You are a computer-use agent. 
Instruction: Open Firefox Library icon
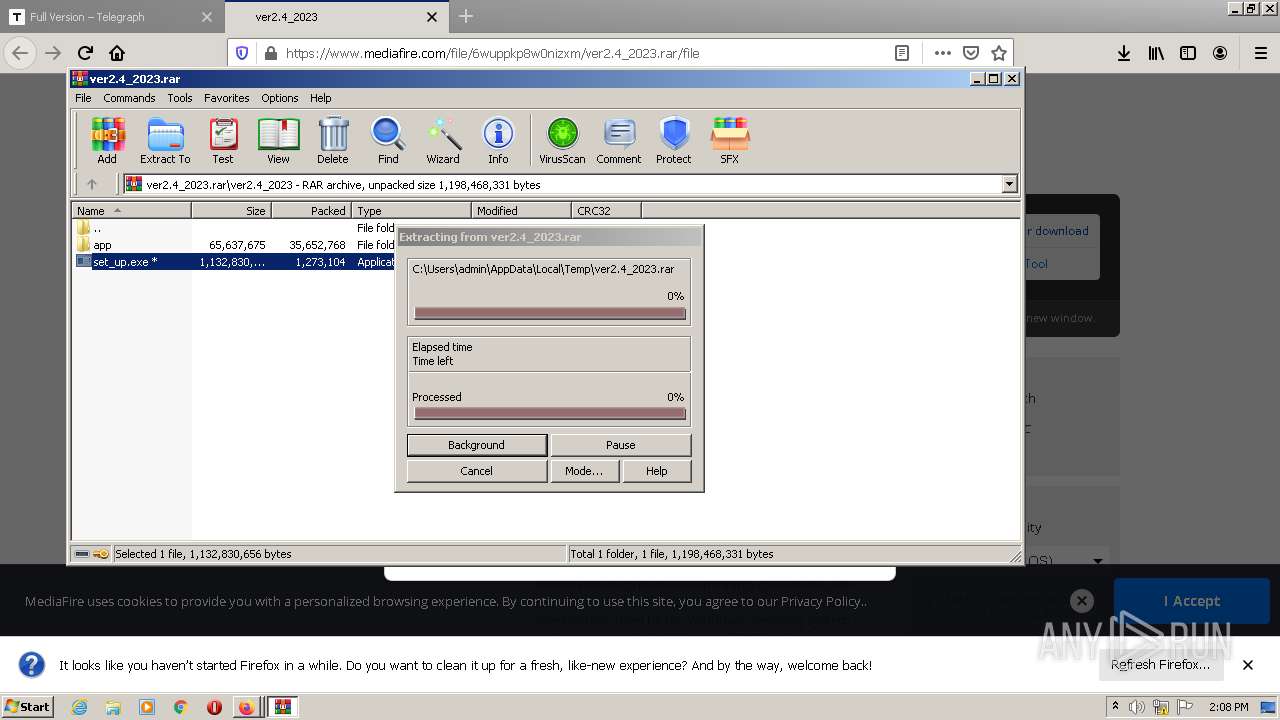pyautogui.click(x=1156, y=53)
